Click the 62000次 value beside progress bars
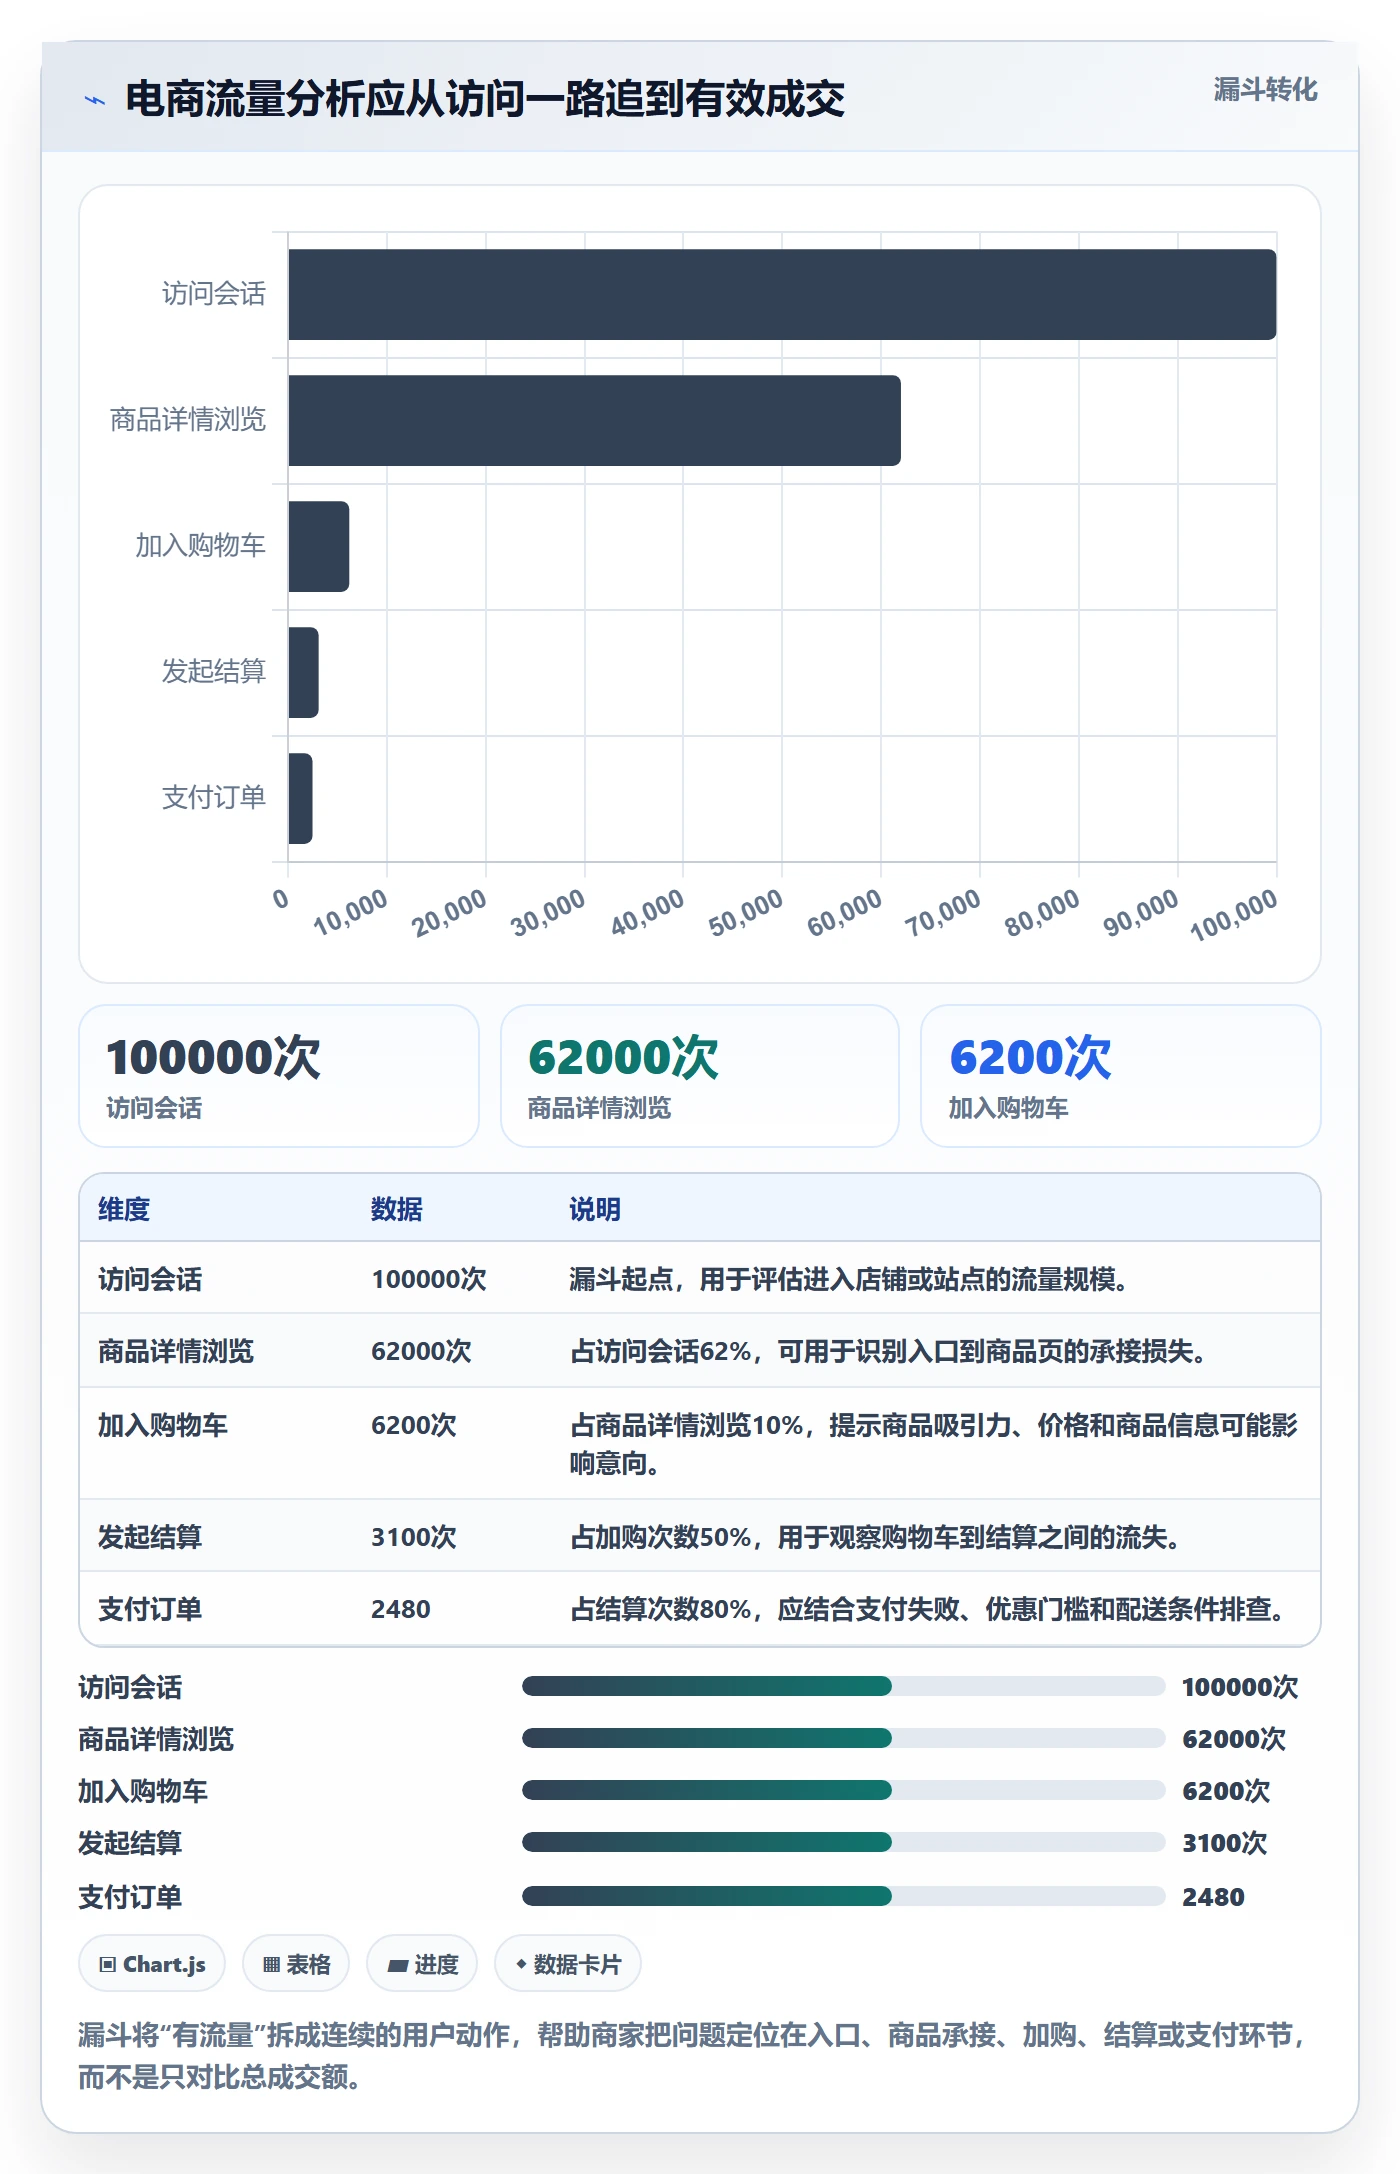The image size is (1400, 2174). (x=1234, y=1739)
